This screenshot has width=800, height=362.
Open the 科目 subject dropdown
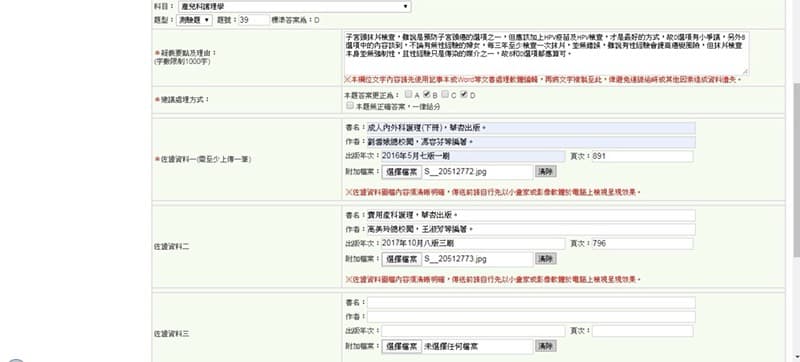tap(294, 7)
